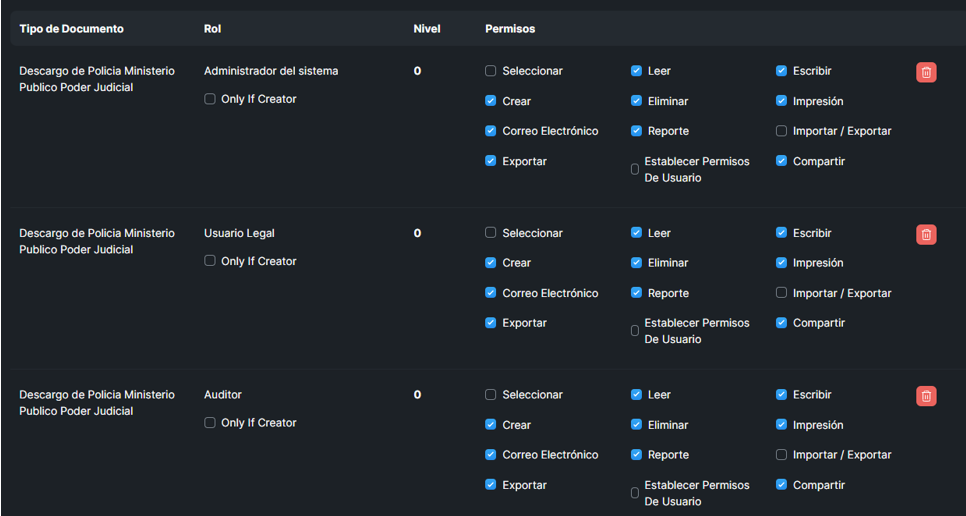The height and width of the screenshot is (516, 966).
Task: Disable Correo Electrónico for Auditor role
Action: click(x=491, y=455)
